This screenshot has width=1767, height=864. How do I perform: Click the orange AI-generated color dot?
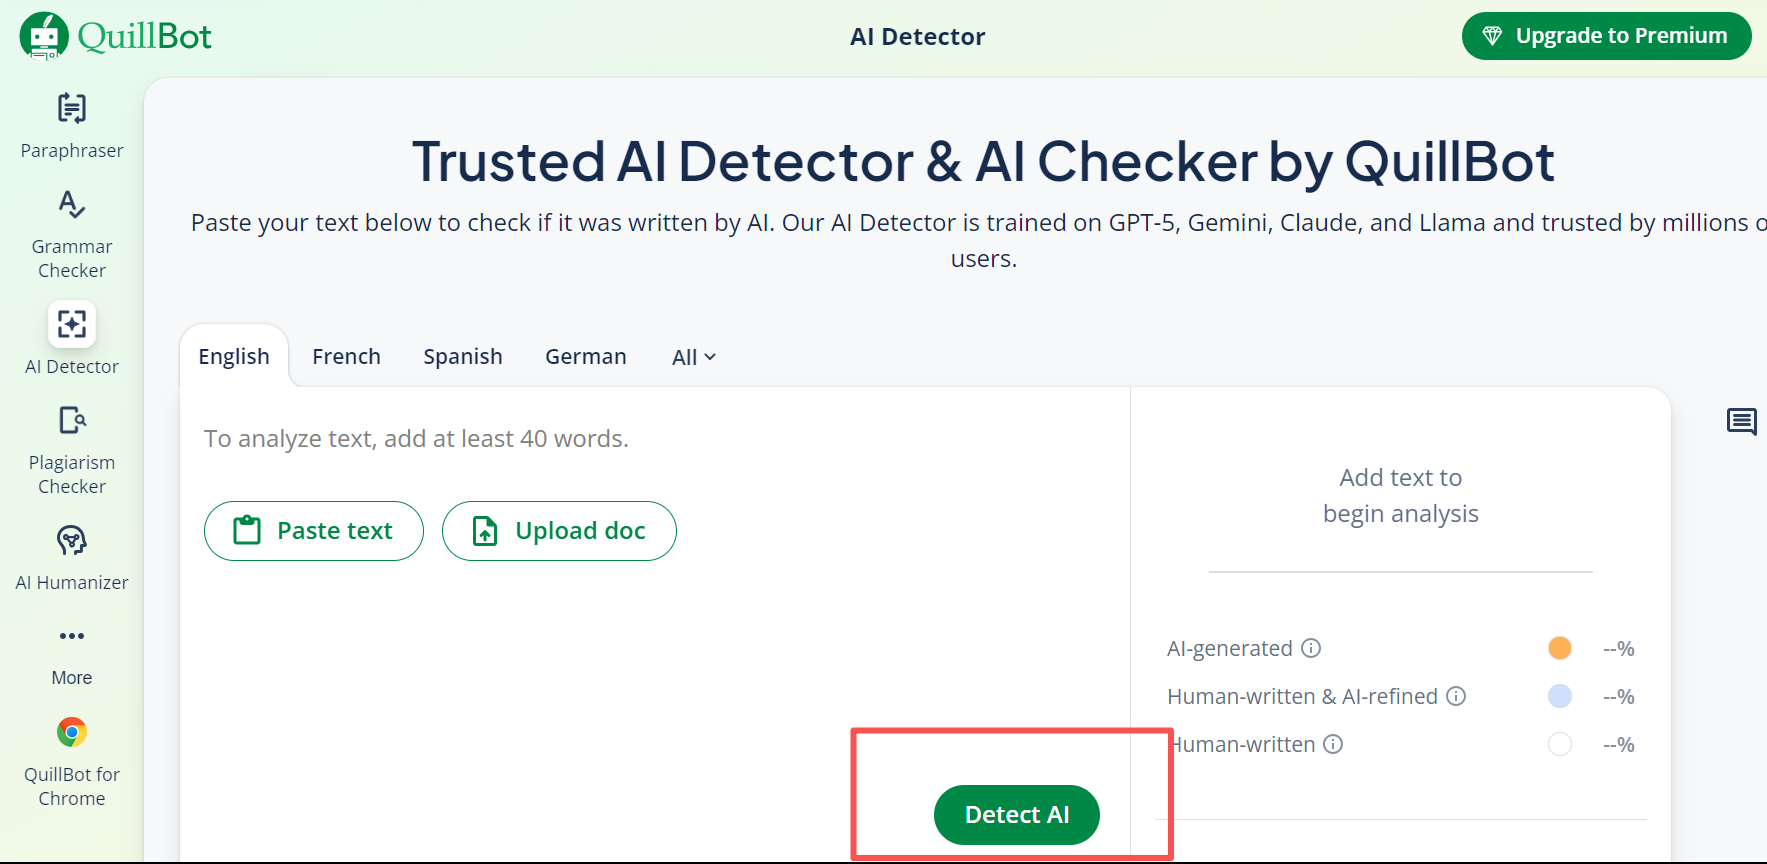[x=1560, y=648]
